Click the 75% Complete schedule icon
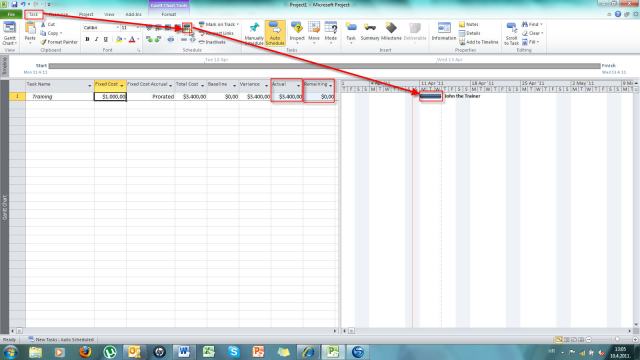Viewport: 640px width, 360px height. (178, 28)
